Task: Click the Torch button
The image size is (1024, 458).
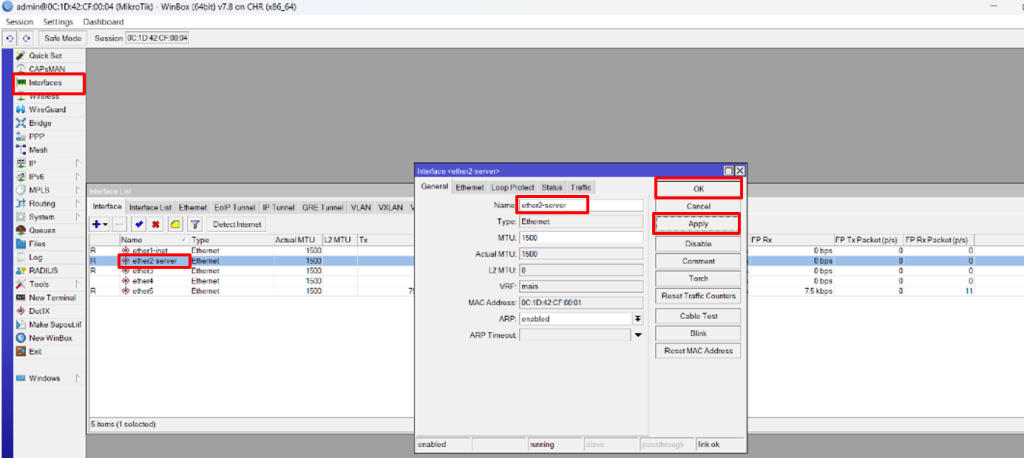Action: (x=698, y=278)
